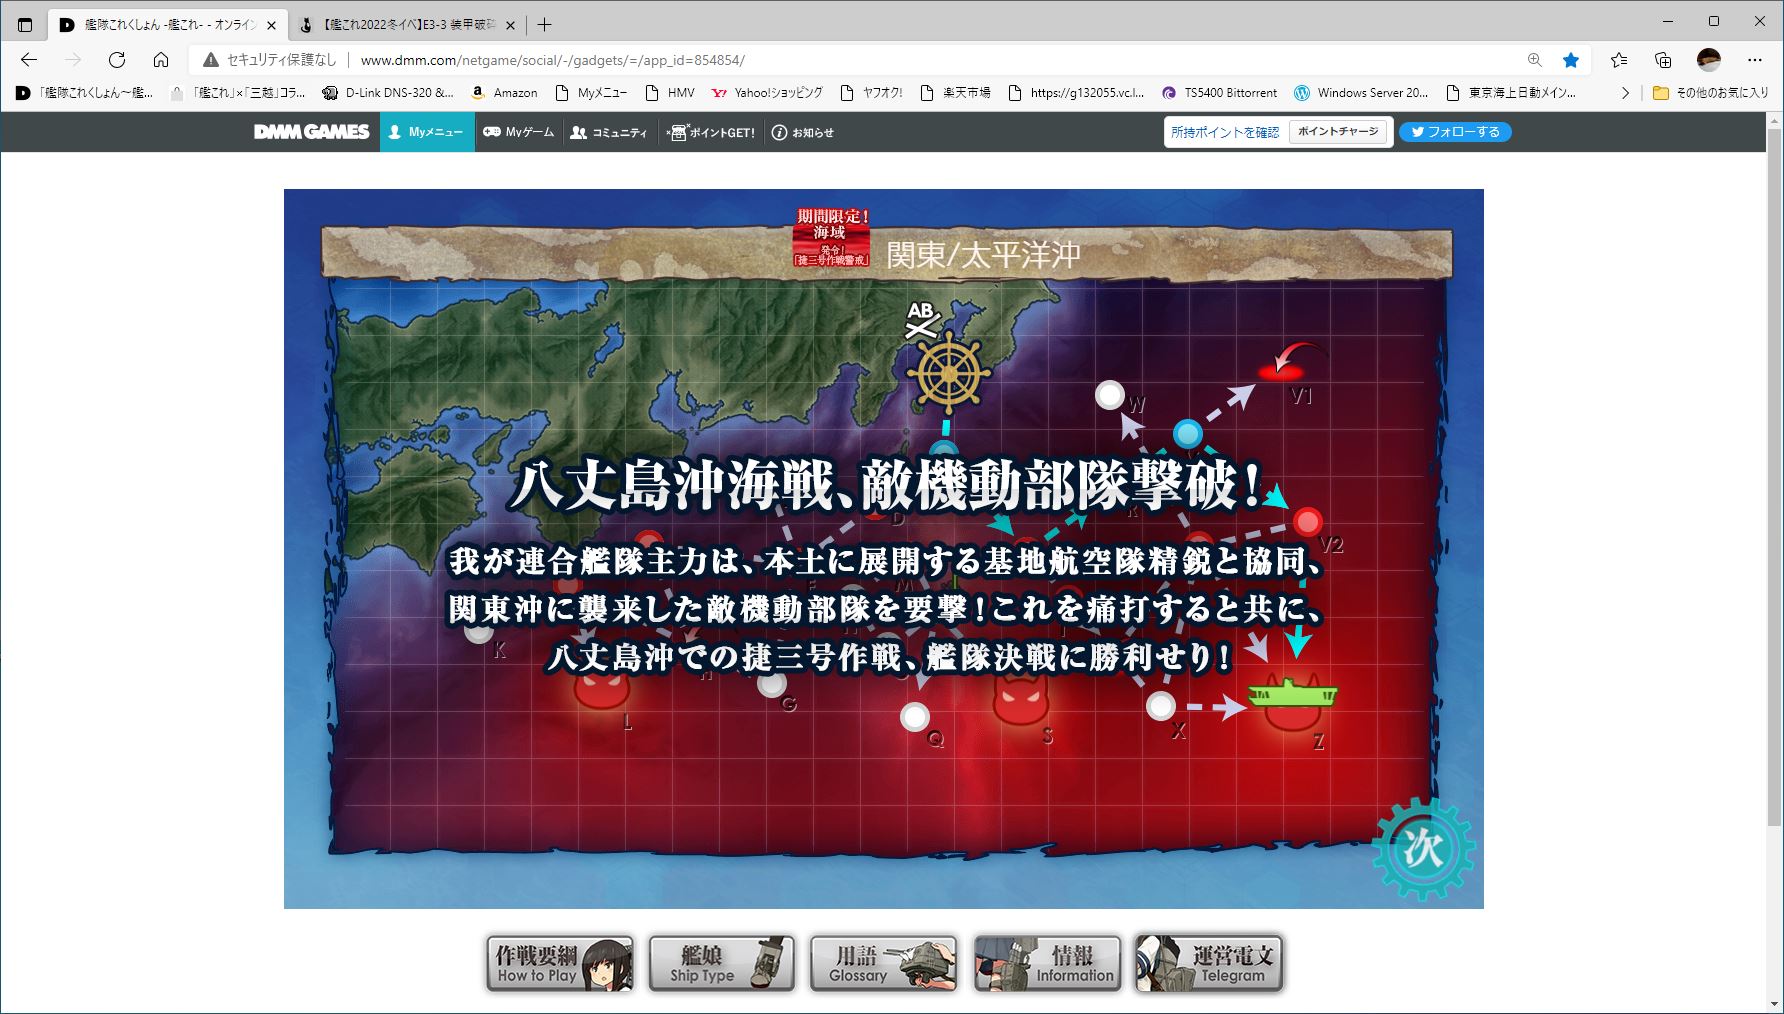
Task: Open the favorites list icon
Action: point(1619,60)
